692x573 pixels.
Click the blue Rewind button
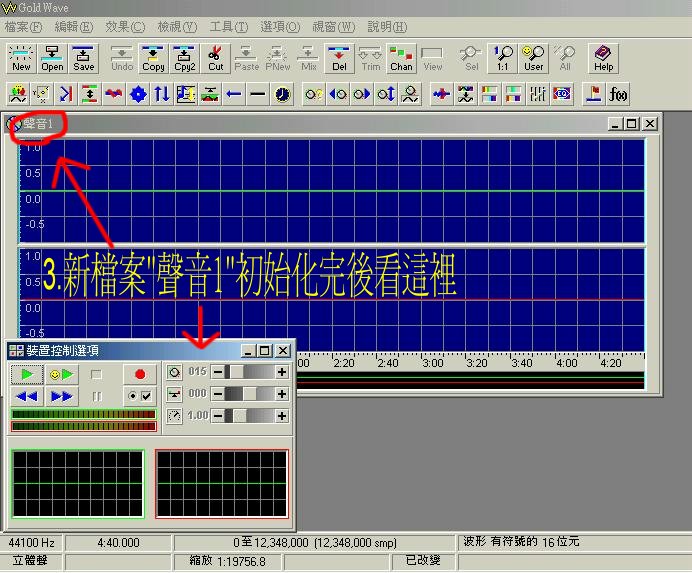coord(27,396)
